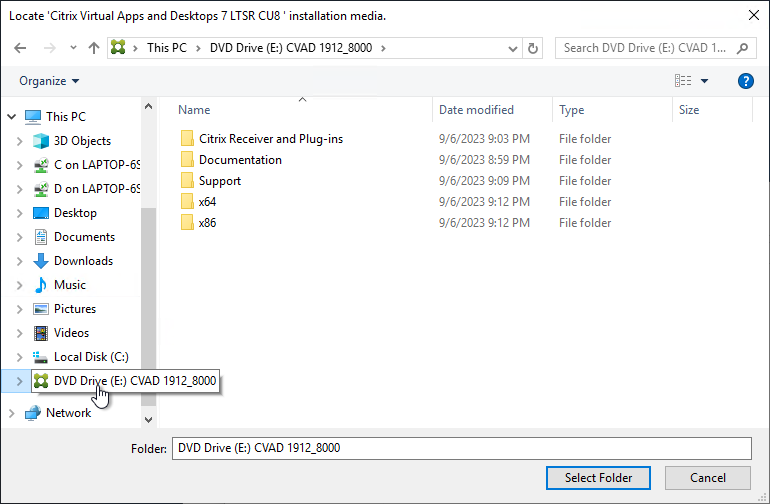Select Local Disk (C:) drive icon
This screenshot has height=504, width=770.
click(x=41, y=357)
